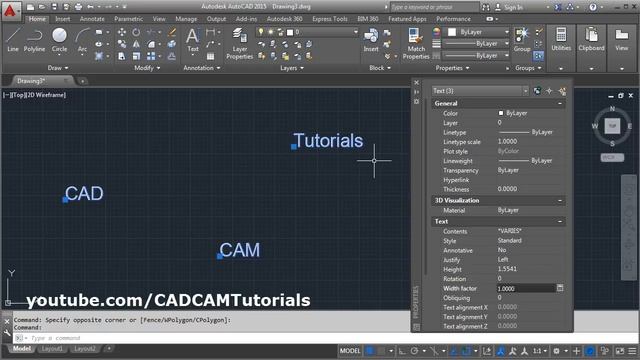Click the Array tool icon

tap(151, 56)
